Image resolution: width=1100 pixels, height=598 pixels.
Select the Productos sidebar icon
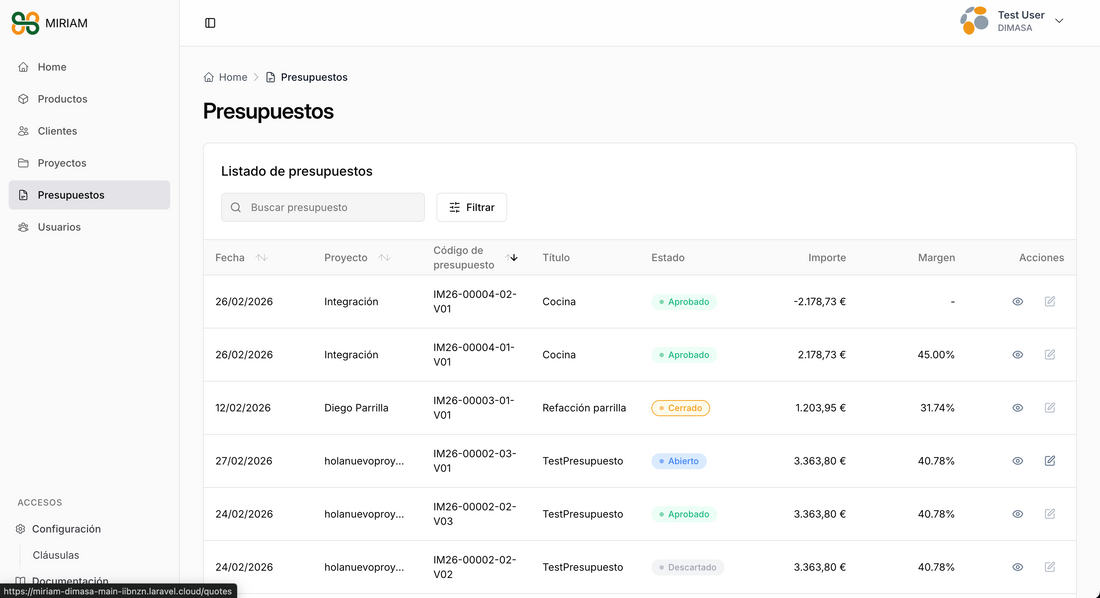[x=22, y=98]
